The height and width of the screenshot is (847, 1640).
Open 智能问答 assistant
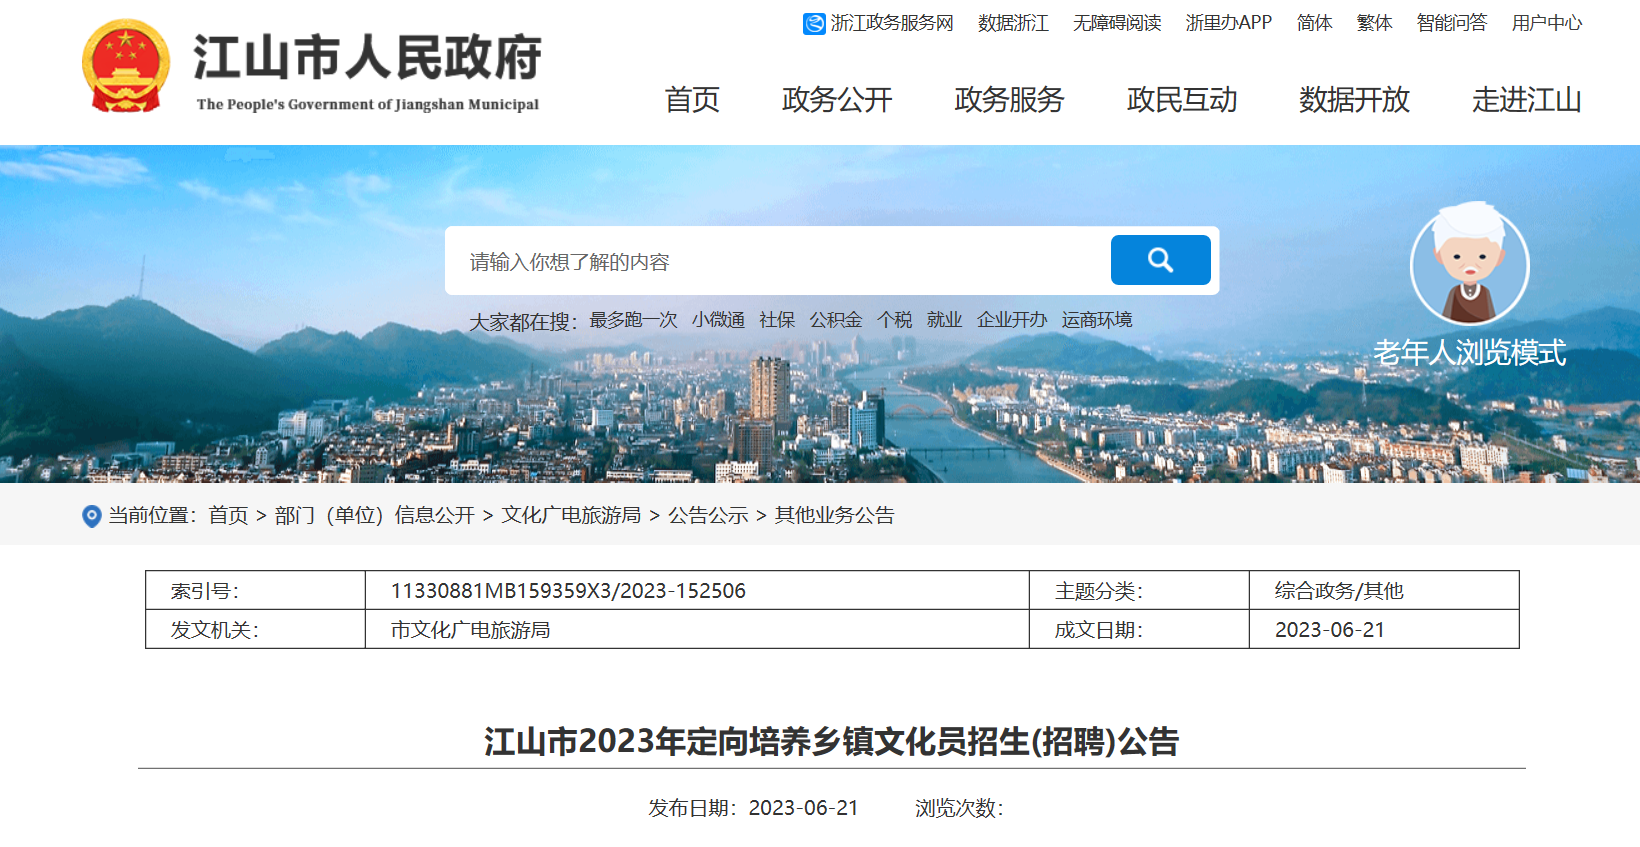[1452, 23]
